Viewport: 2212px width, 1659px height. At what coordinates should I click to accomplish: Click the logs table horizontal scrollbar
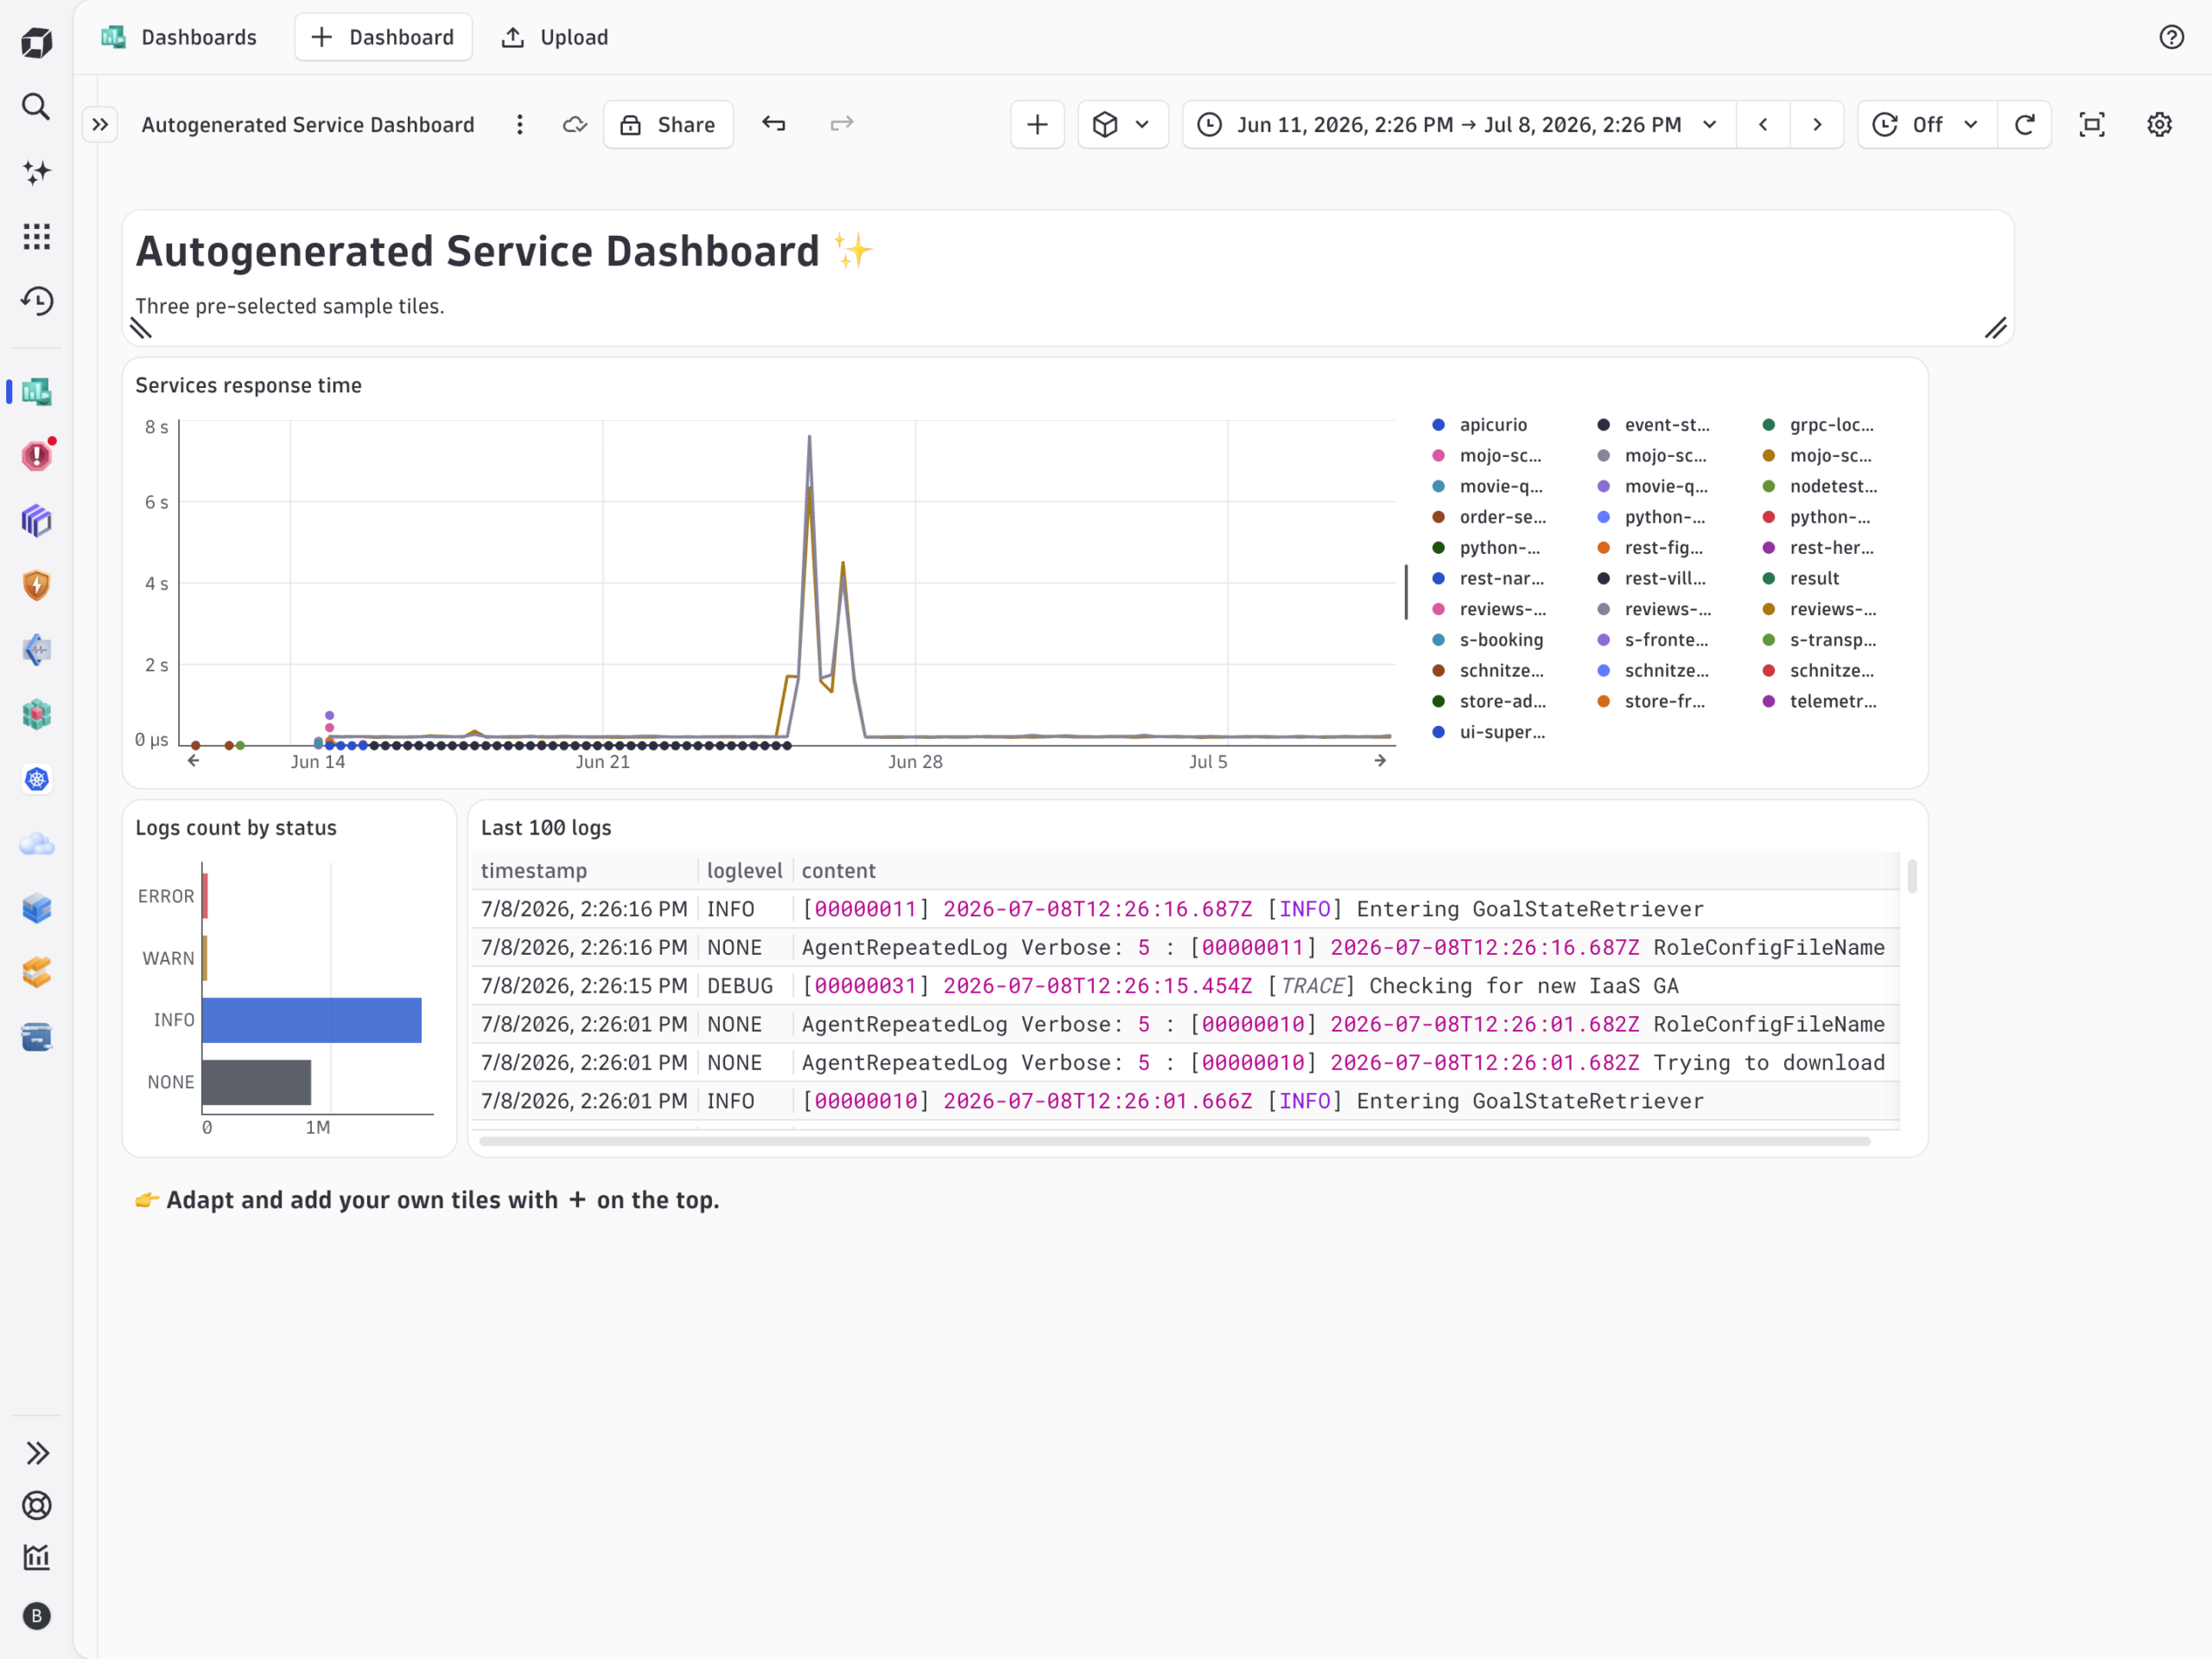[x=1175, y=1141]
